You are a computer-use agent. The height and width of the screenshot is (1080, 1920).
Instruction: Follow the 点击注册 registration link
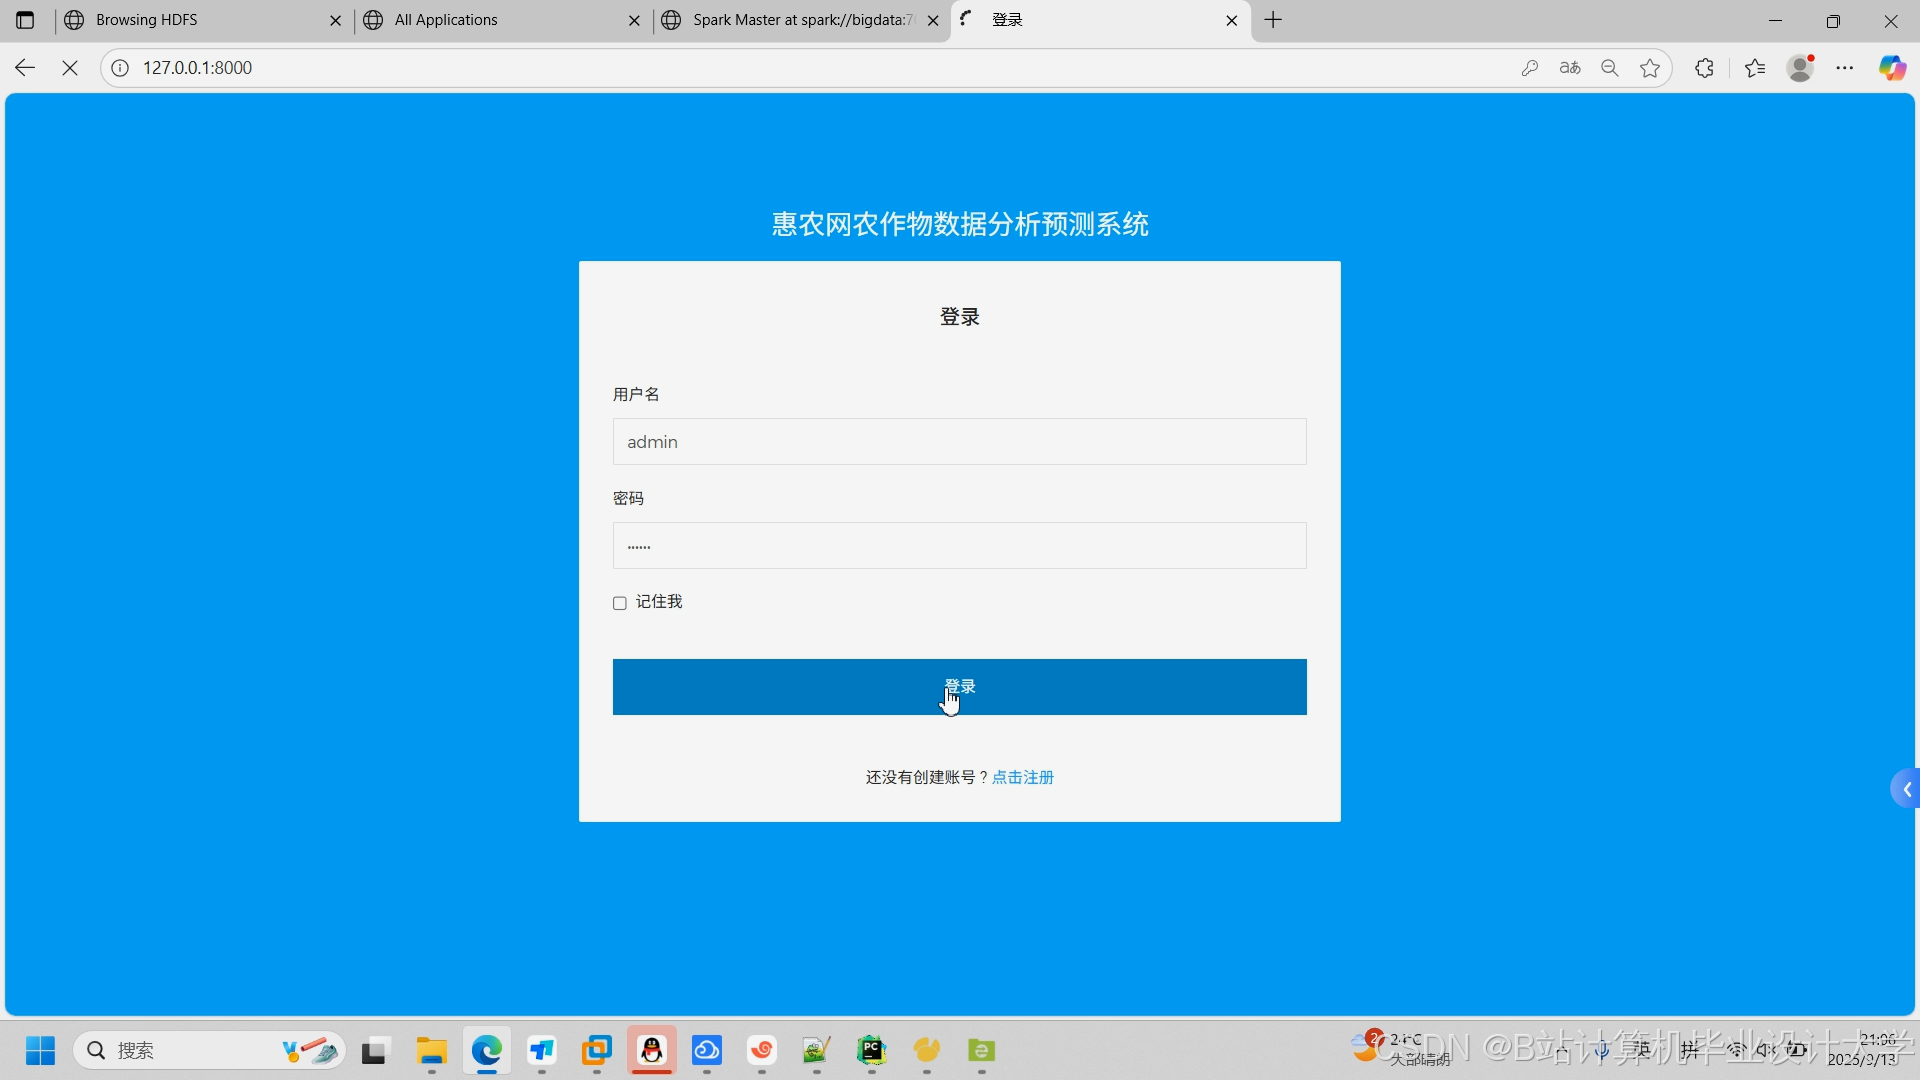[1023, 777]
